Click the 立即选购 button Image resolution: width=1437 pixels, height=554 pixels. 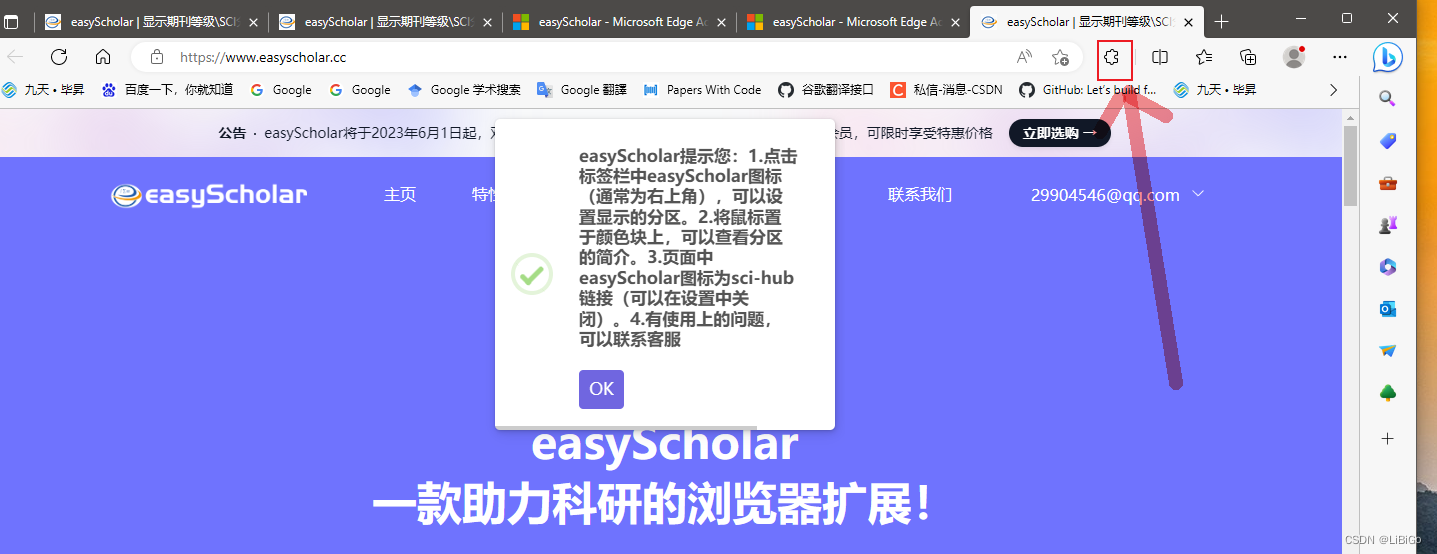pyautogui.click(x=1060, y=132)
